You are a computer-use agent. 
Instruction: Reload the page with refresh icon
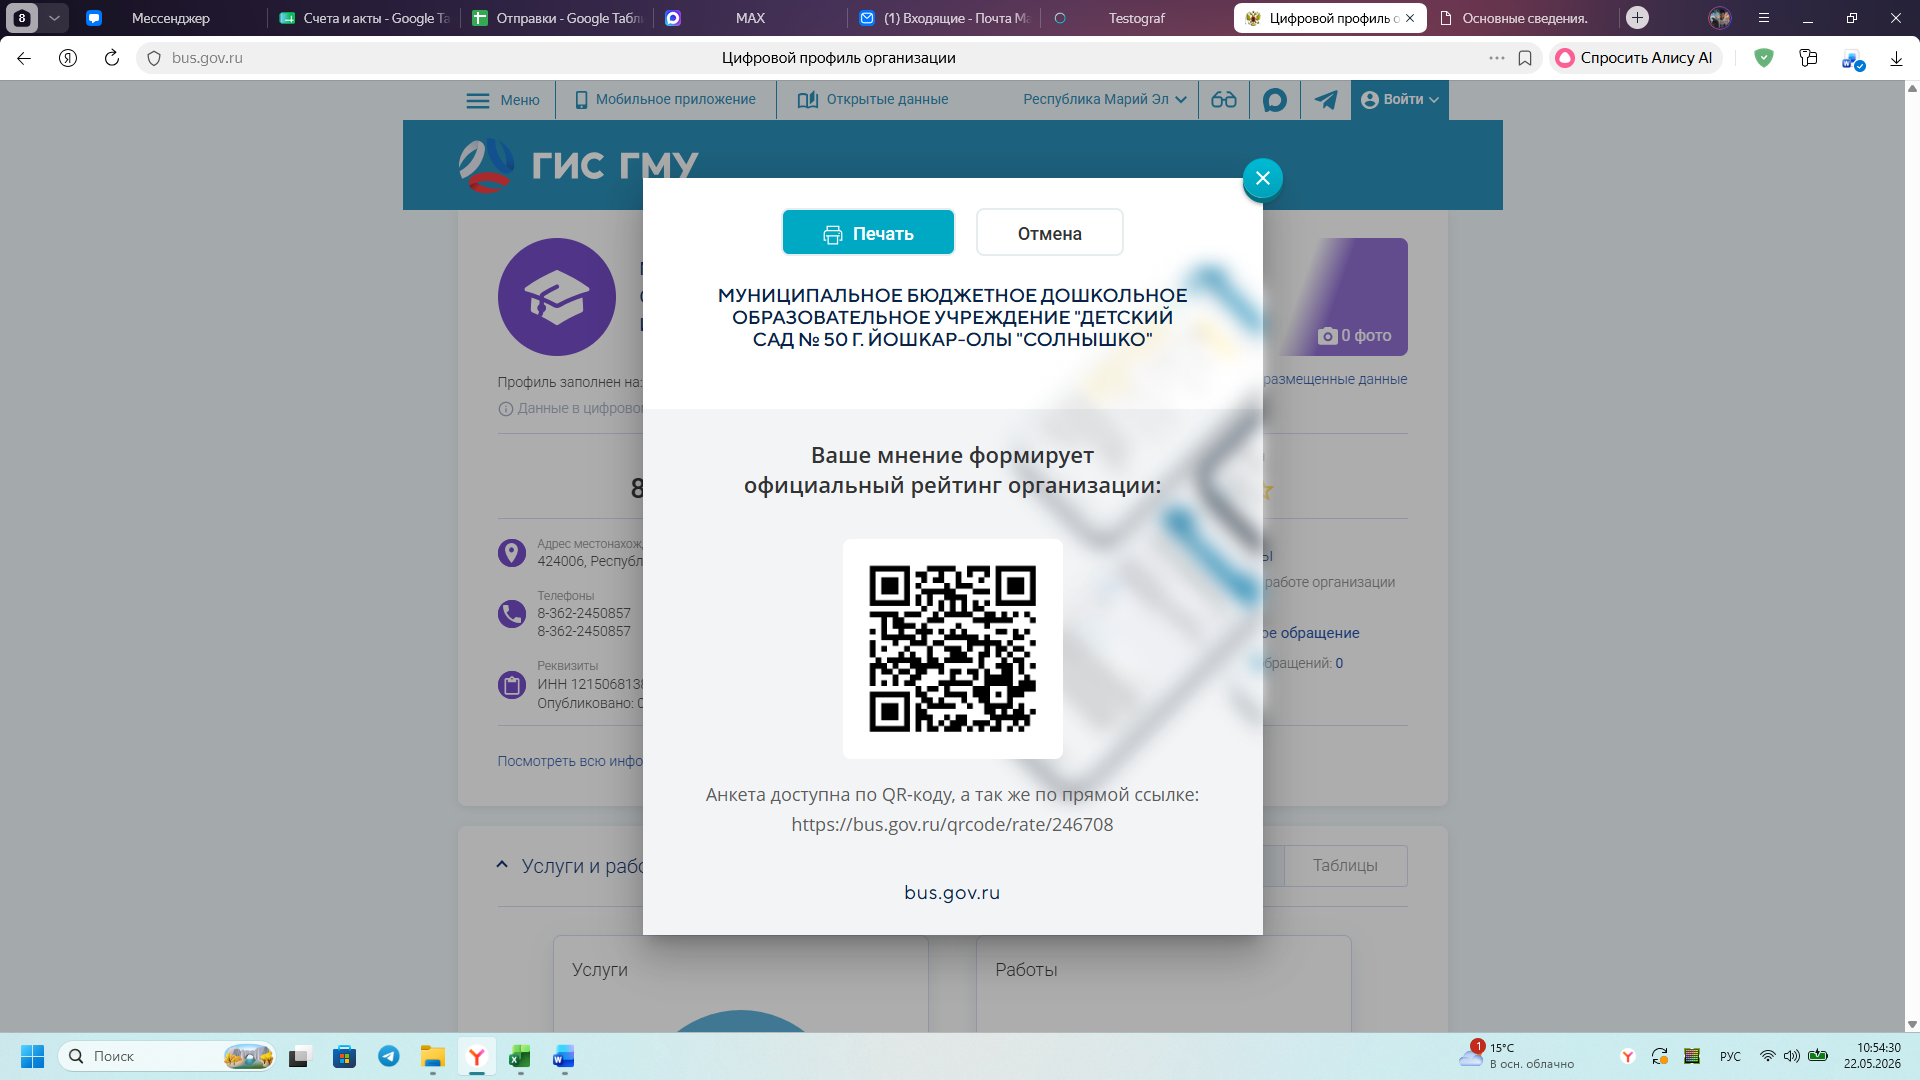(x=112, y=58)
